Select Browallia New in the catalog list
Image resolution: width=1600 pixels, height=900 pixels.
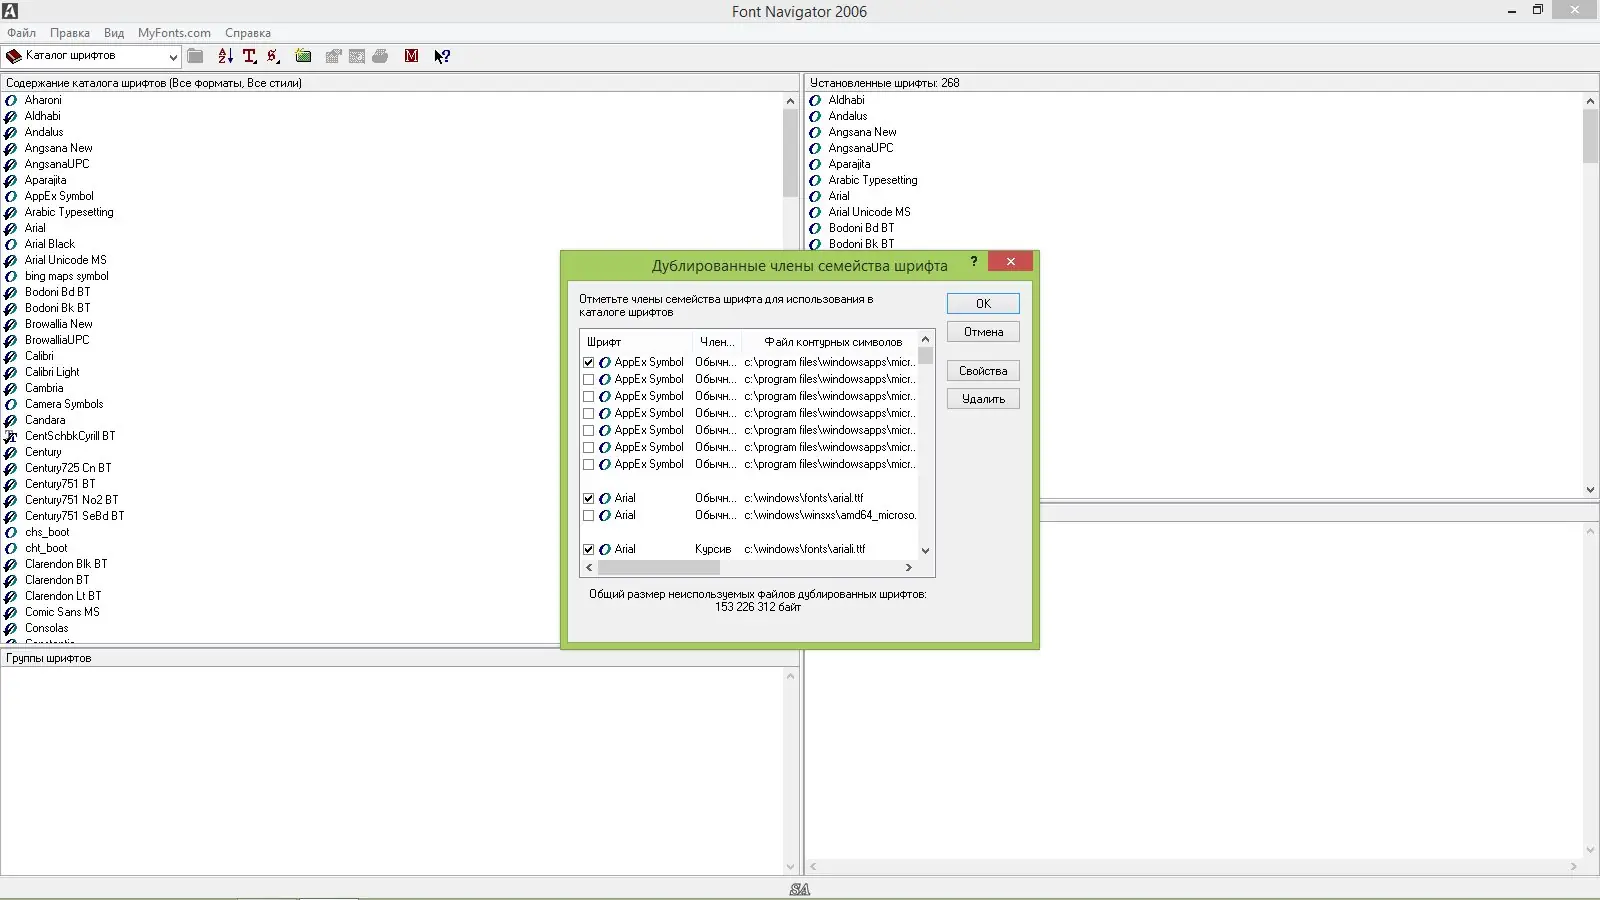[59, 324]
